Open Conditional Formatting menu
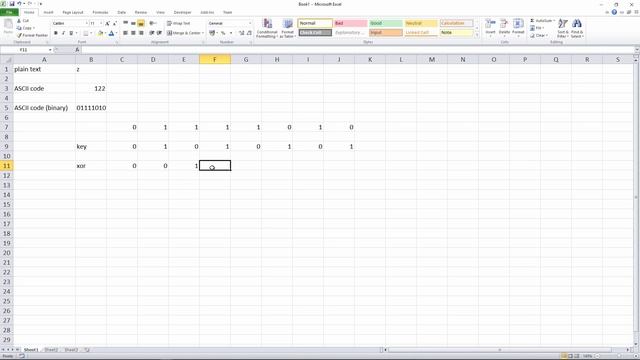This screenshot has height=360, width=640. point(267,28)
